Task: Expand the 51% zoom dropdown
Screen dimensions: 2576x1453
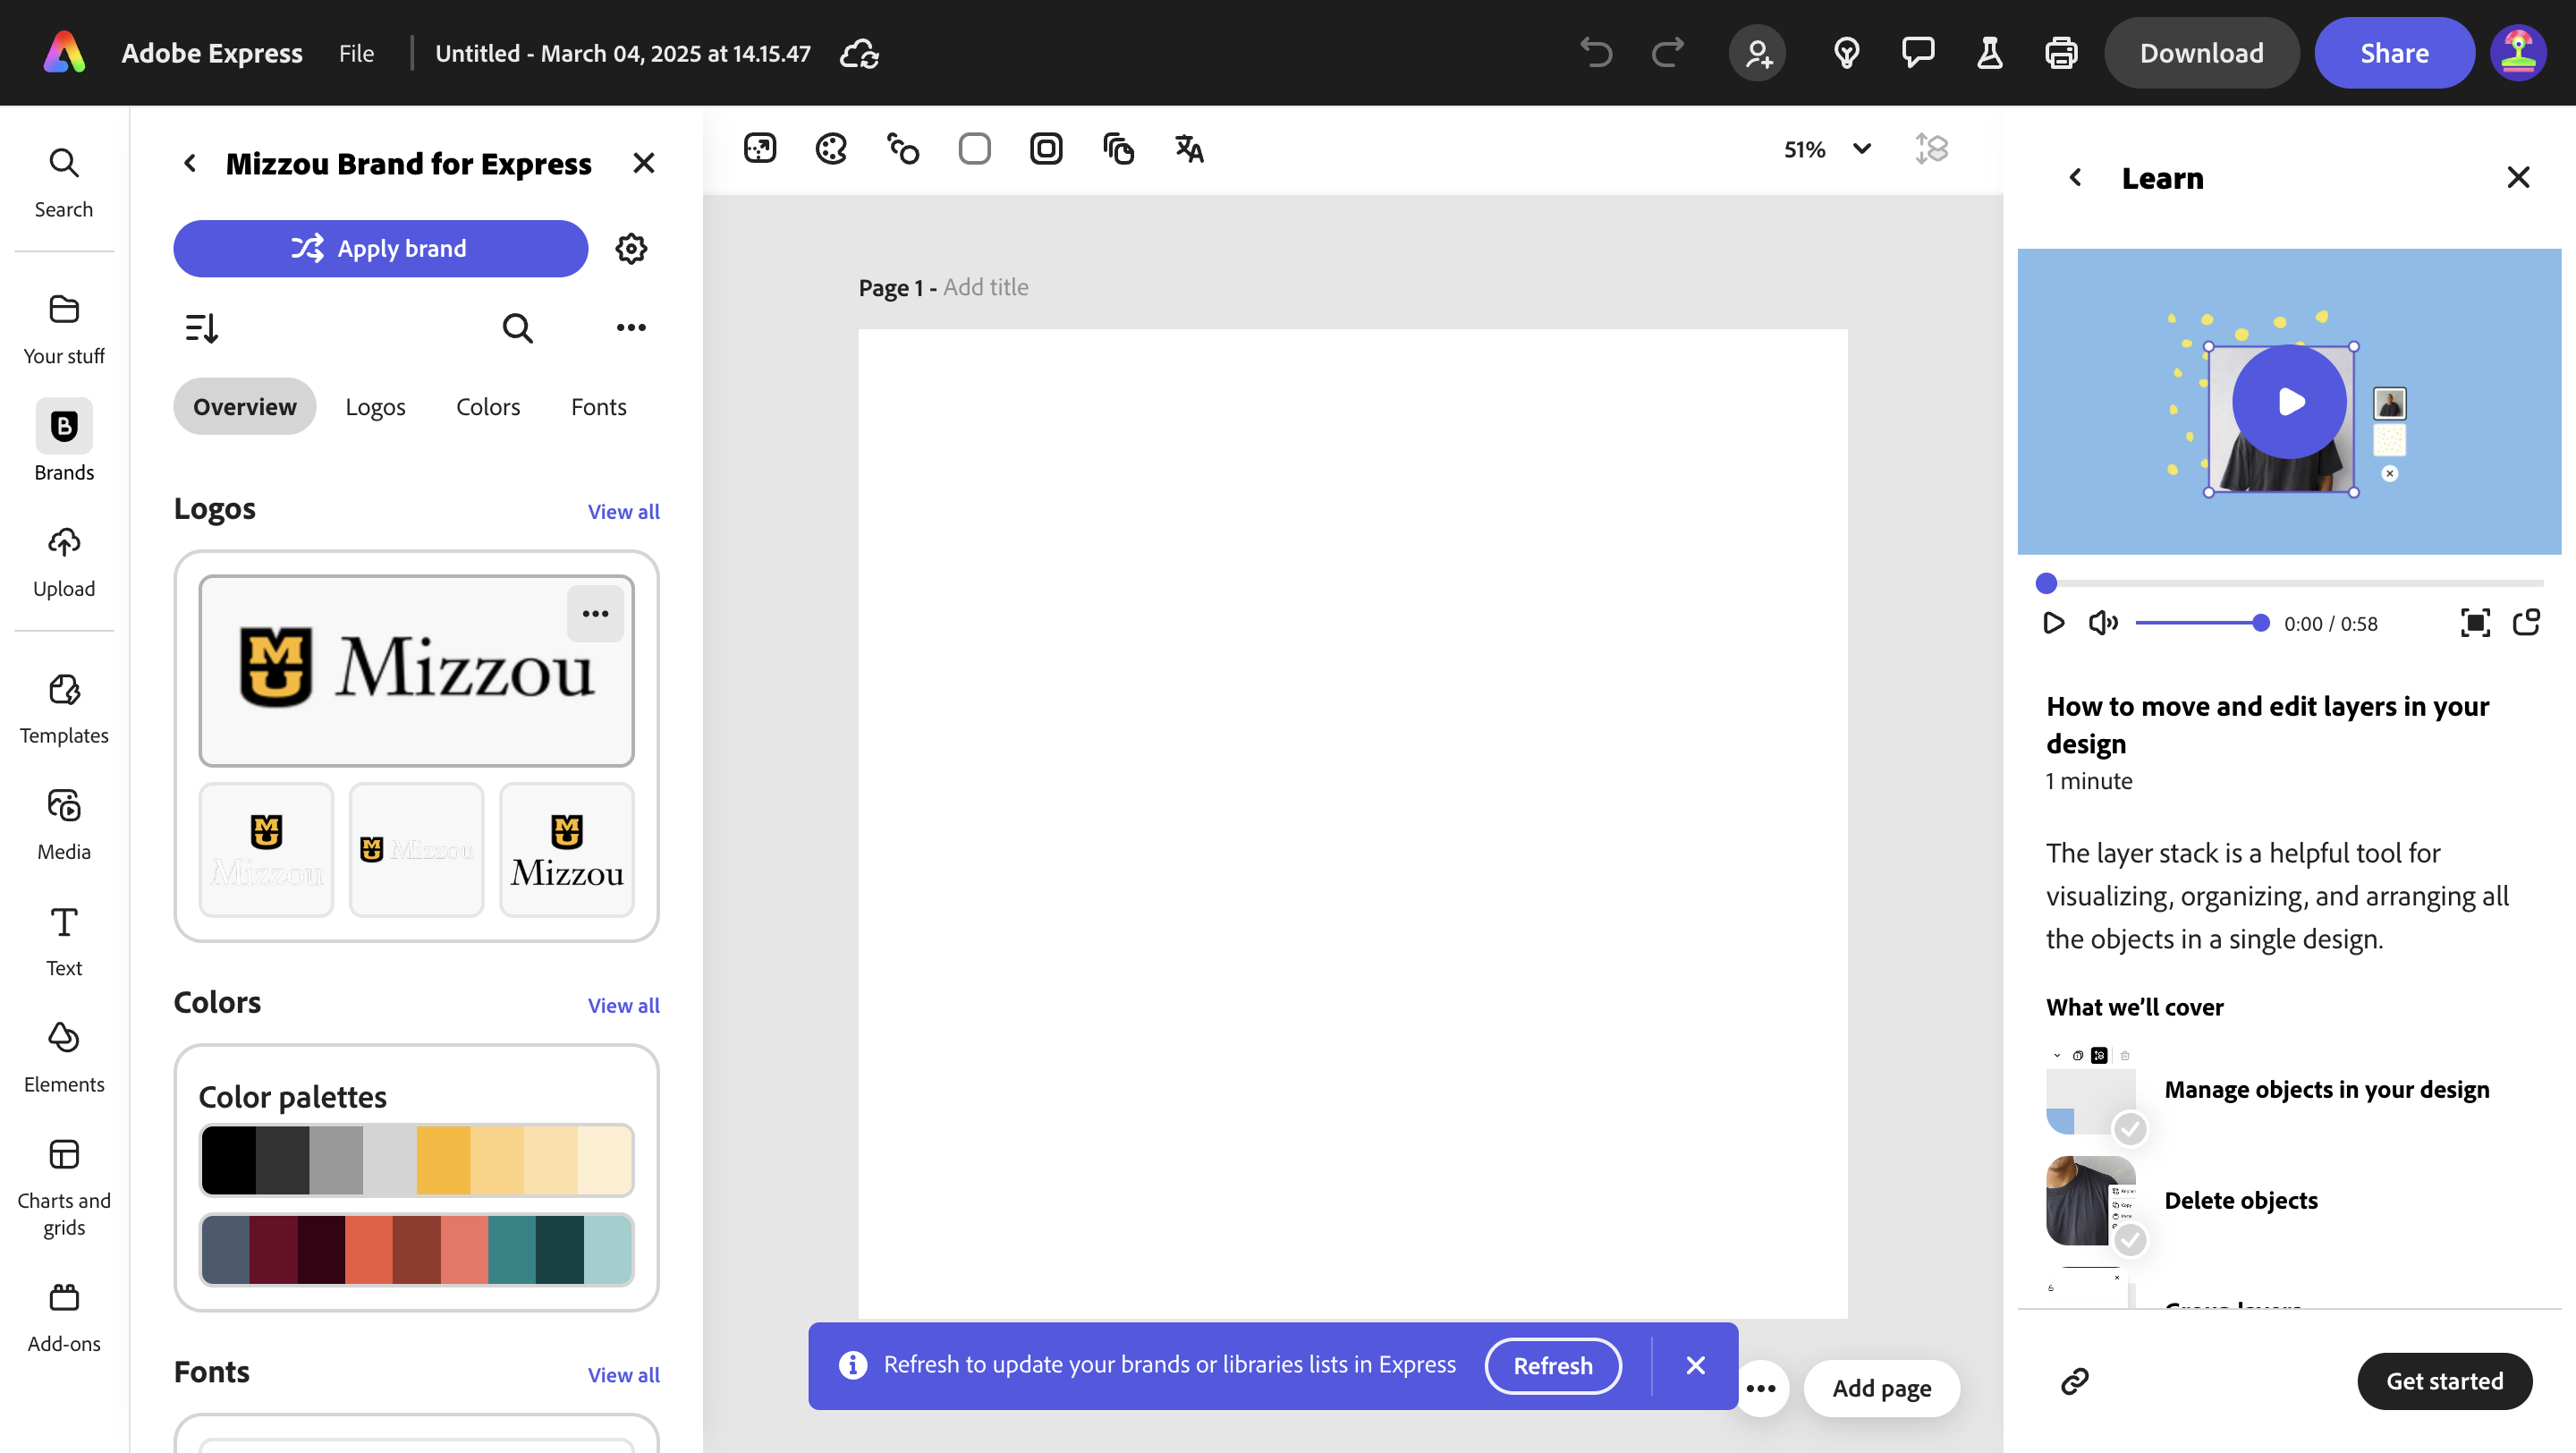Action: point(1861,149)
